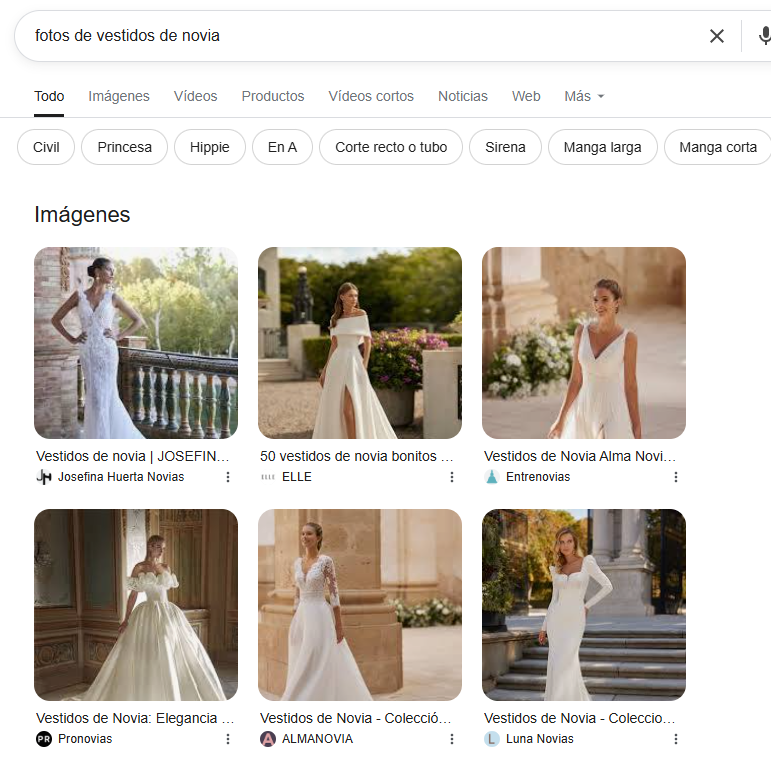Click the microphone voice search icon
The height and width of the screenshot is (774, 771).
point(763,36)
